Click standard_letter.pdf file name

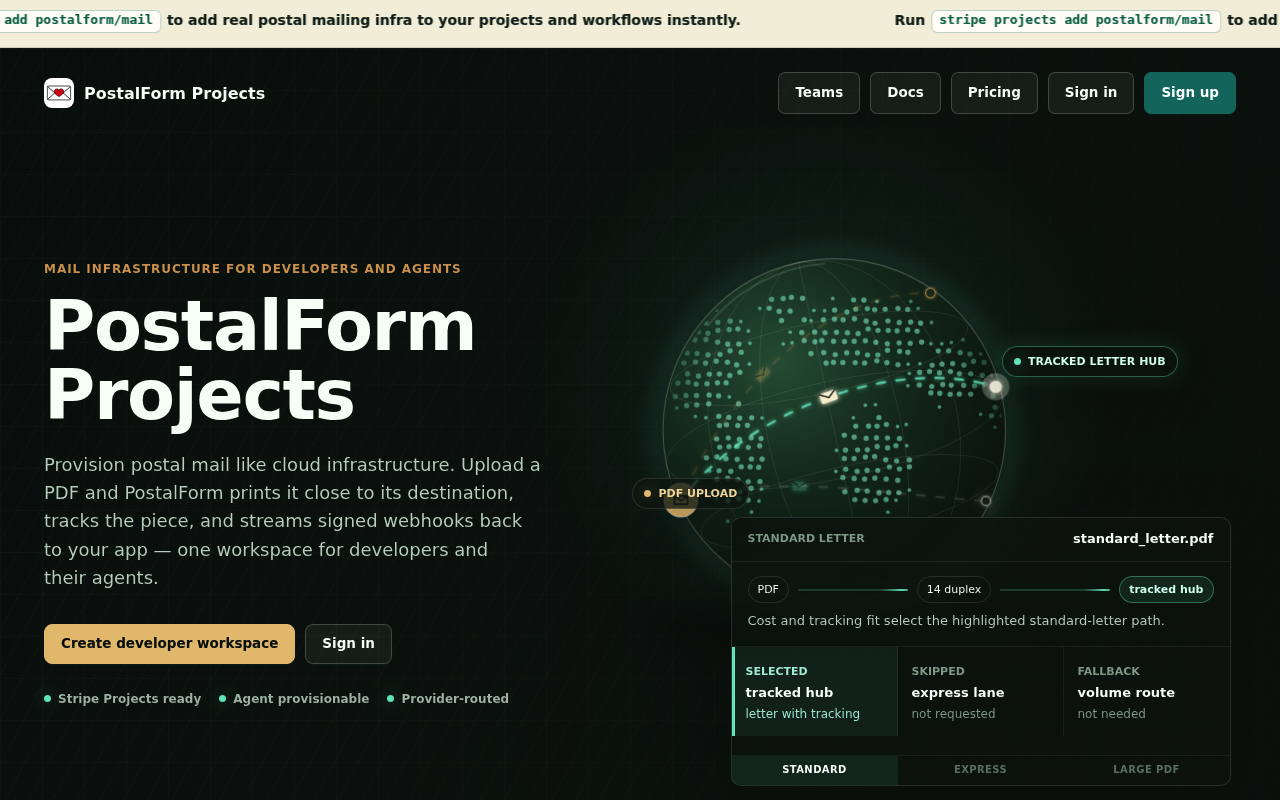(x=1143, y=539)
